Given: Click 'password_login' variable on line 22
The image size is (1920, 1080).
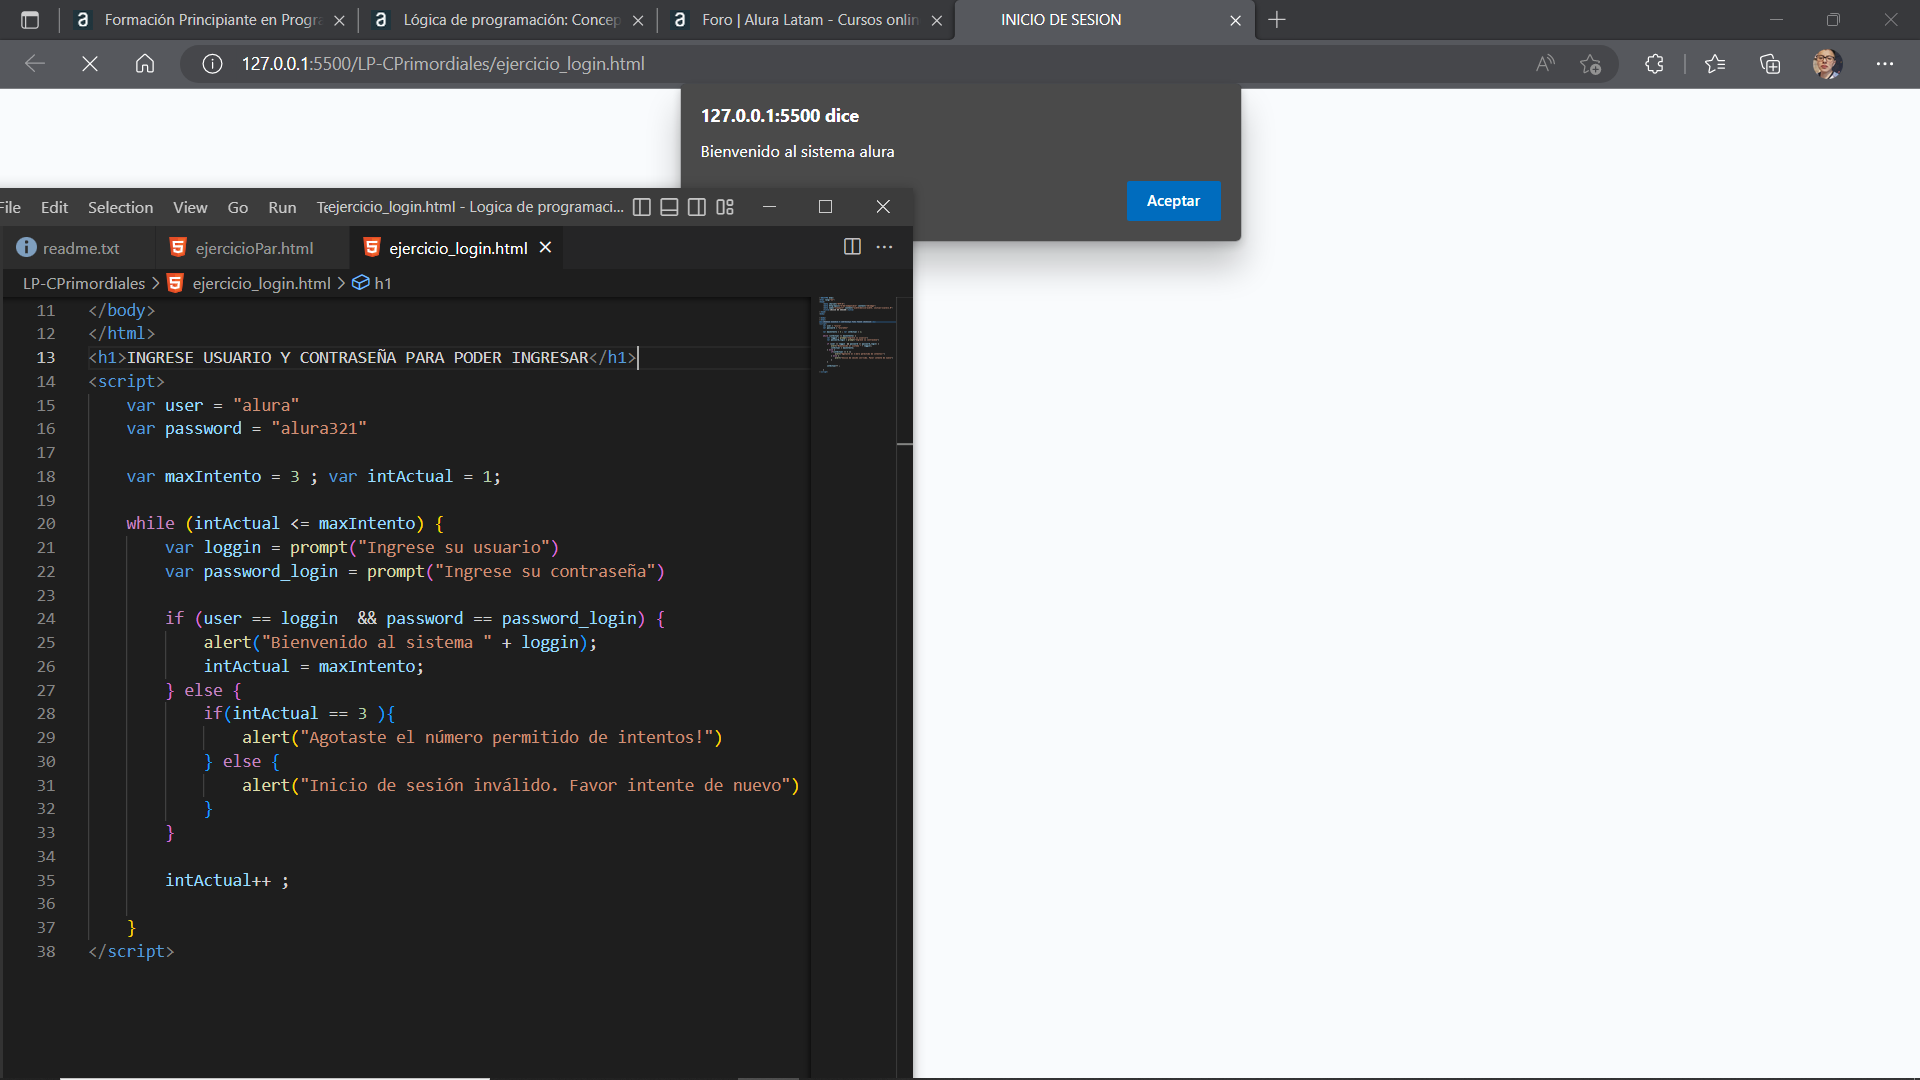Looking at the screenshot, I should (x=271, y=572).
